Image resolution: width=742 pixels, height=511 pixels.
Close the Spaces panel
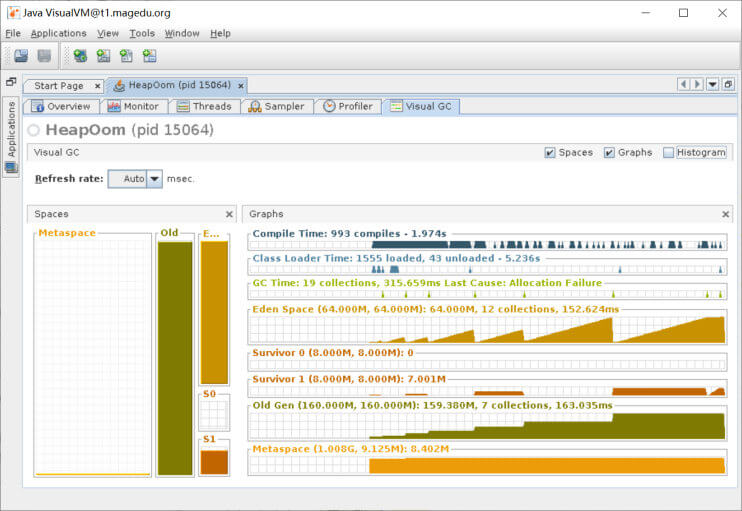click(x=229, y=214)
